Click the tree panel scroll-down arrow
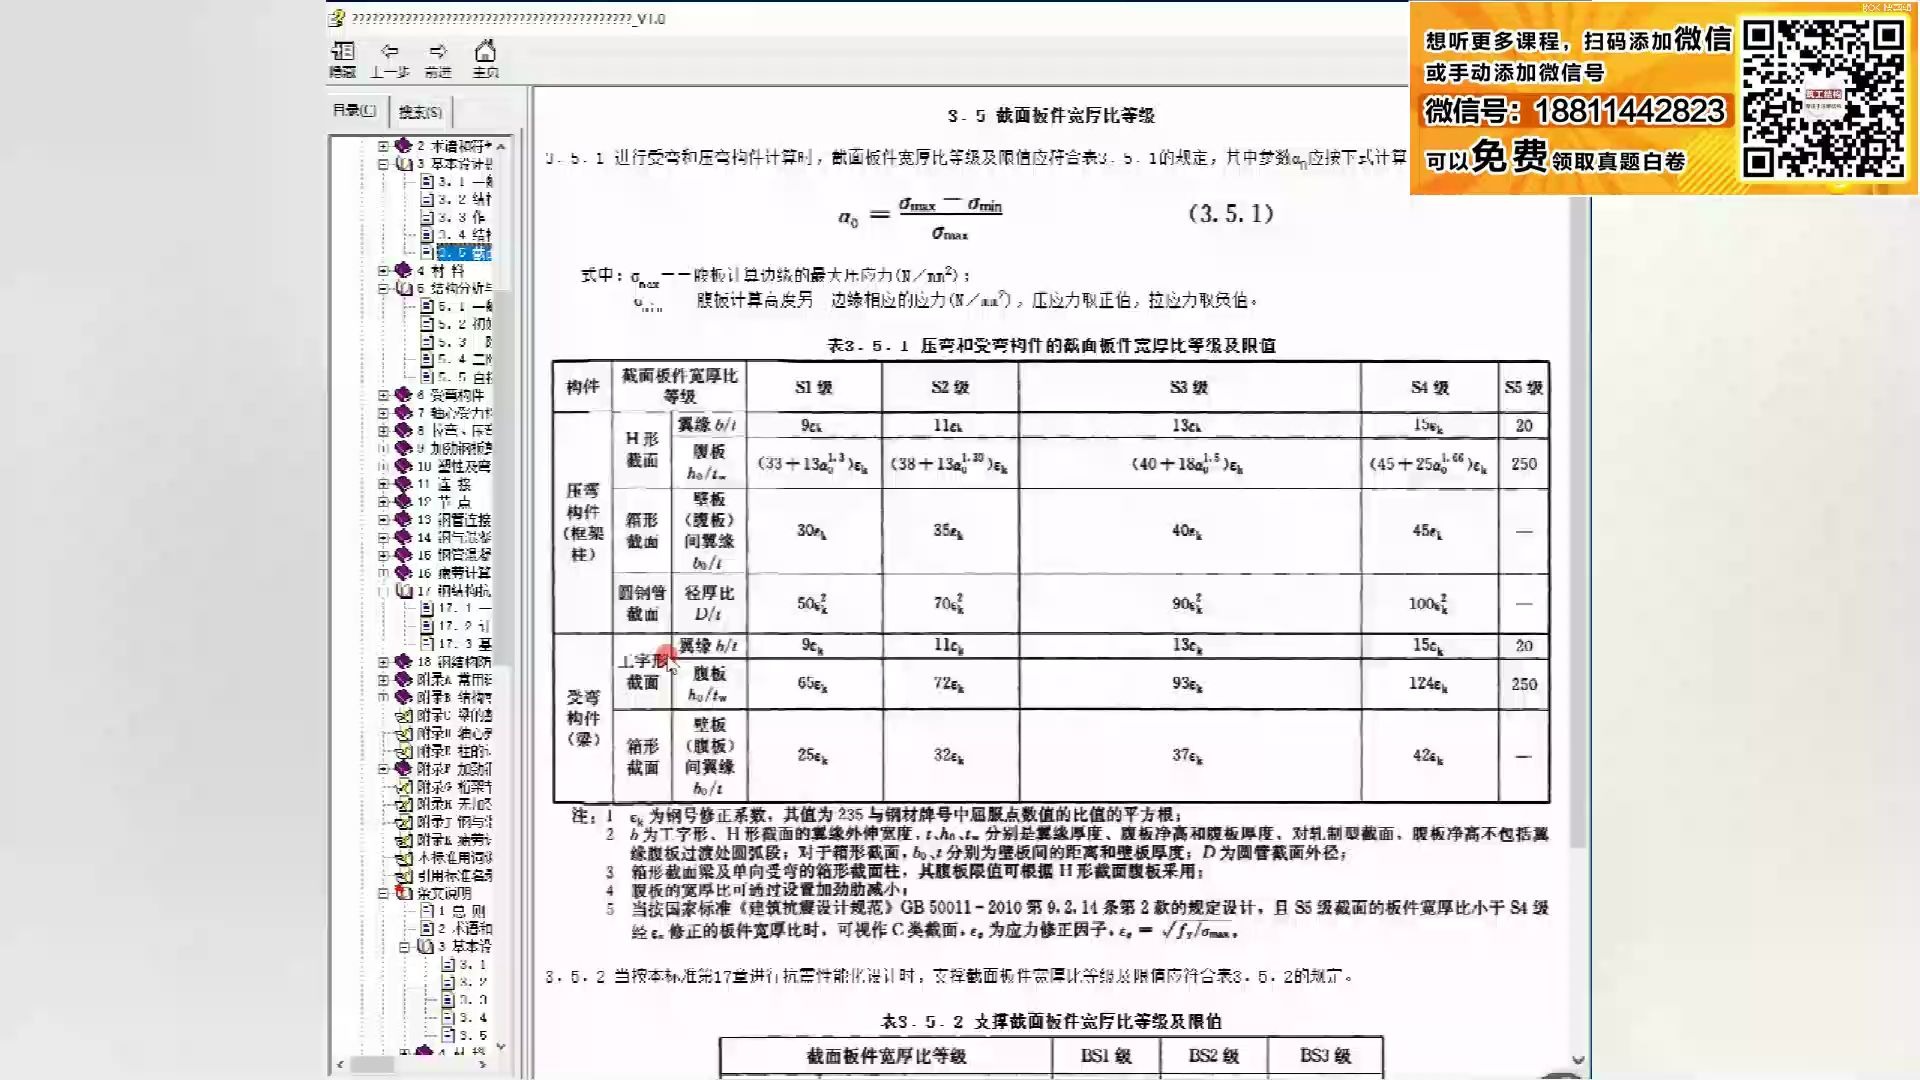This screenshot has width=1920, height=1080. point(501,1046)
